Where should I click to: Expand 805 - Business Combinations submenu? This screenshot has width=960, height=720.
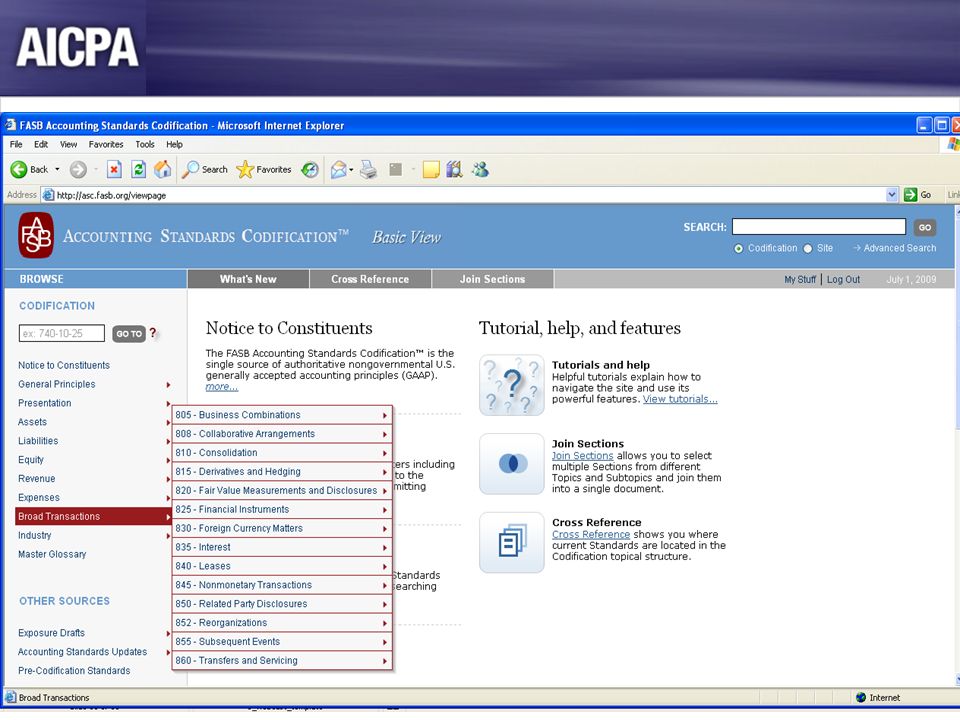(385, 416)
